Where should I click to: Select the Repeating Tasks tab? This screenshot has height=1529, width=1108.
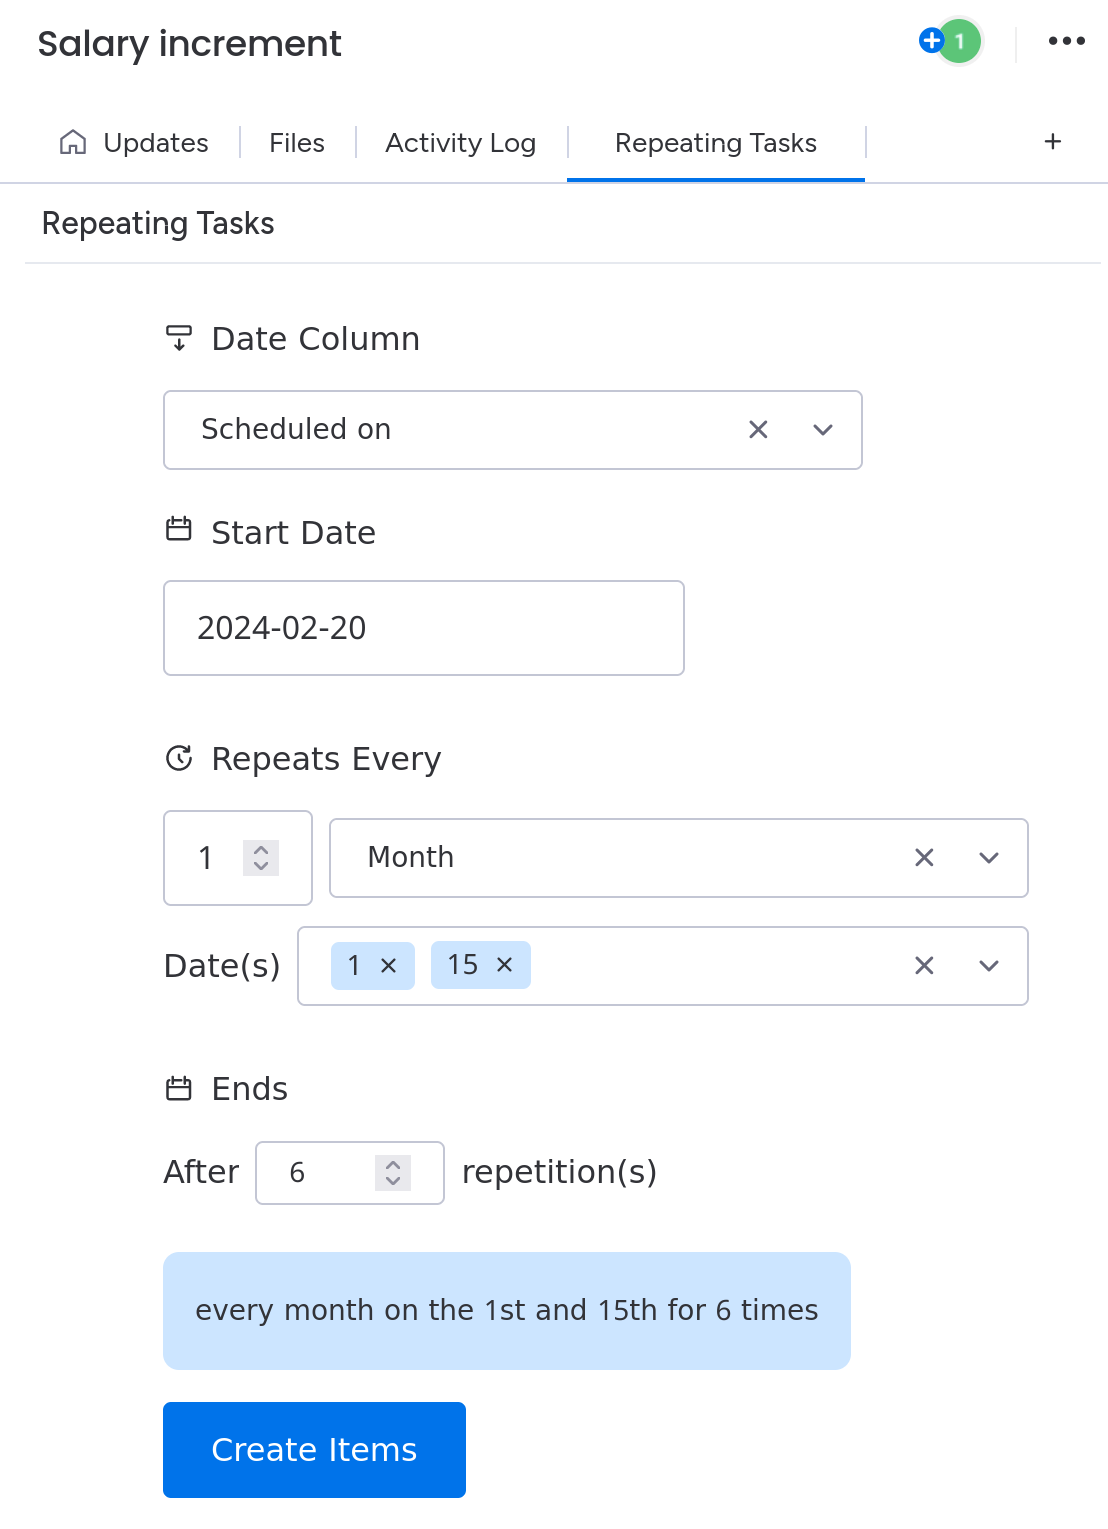coord(715,143)
